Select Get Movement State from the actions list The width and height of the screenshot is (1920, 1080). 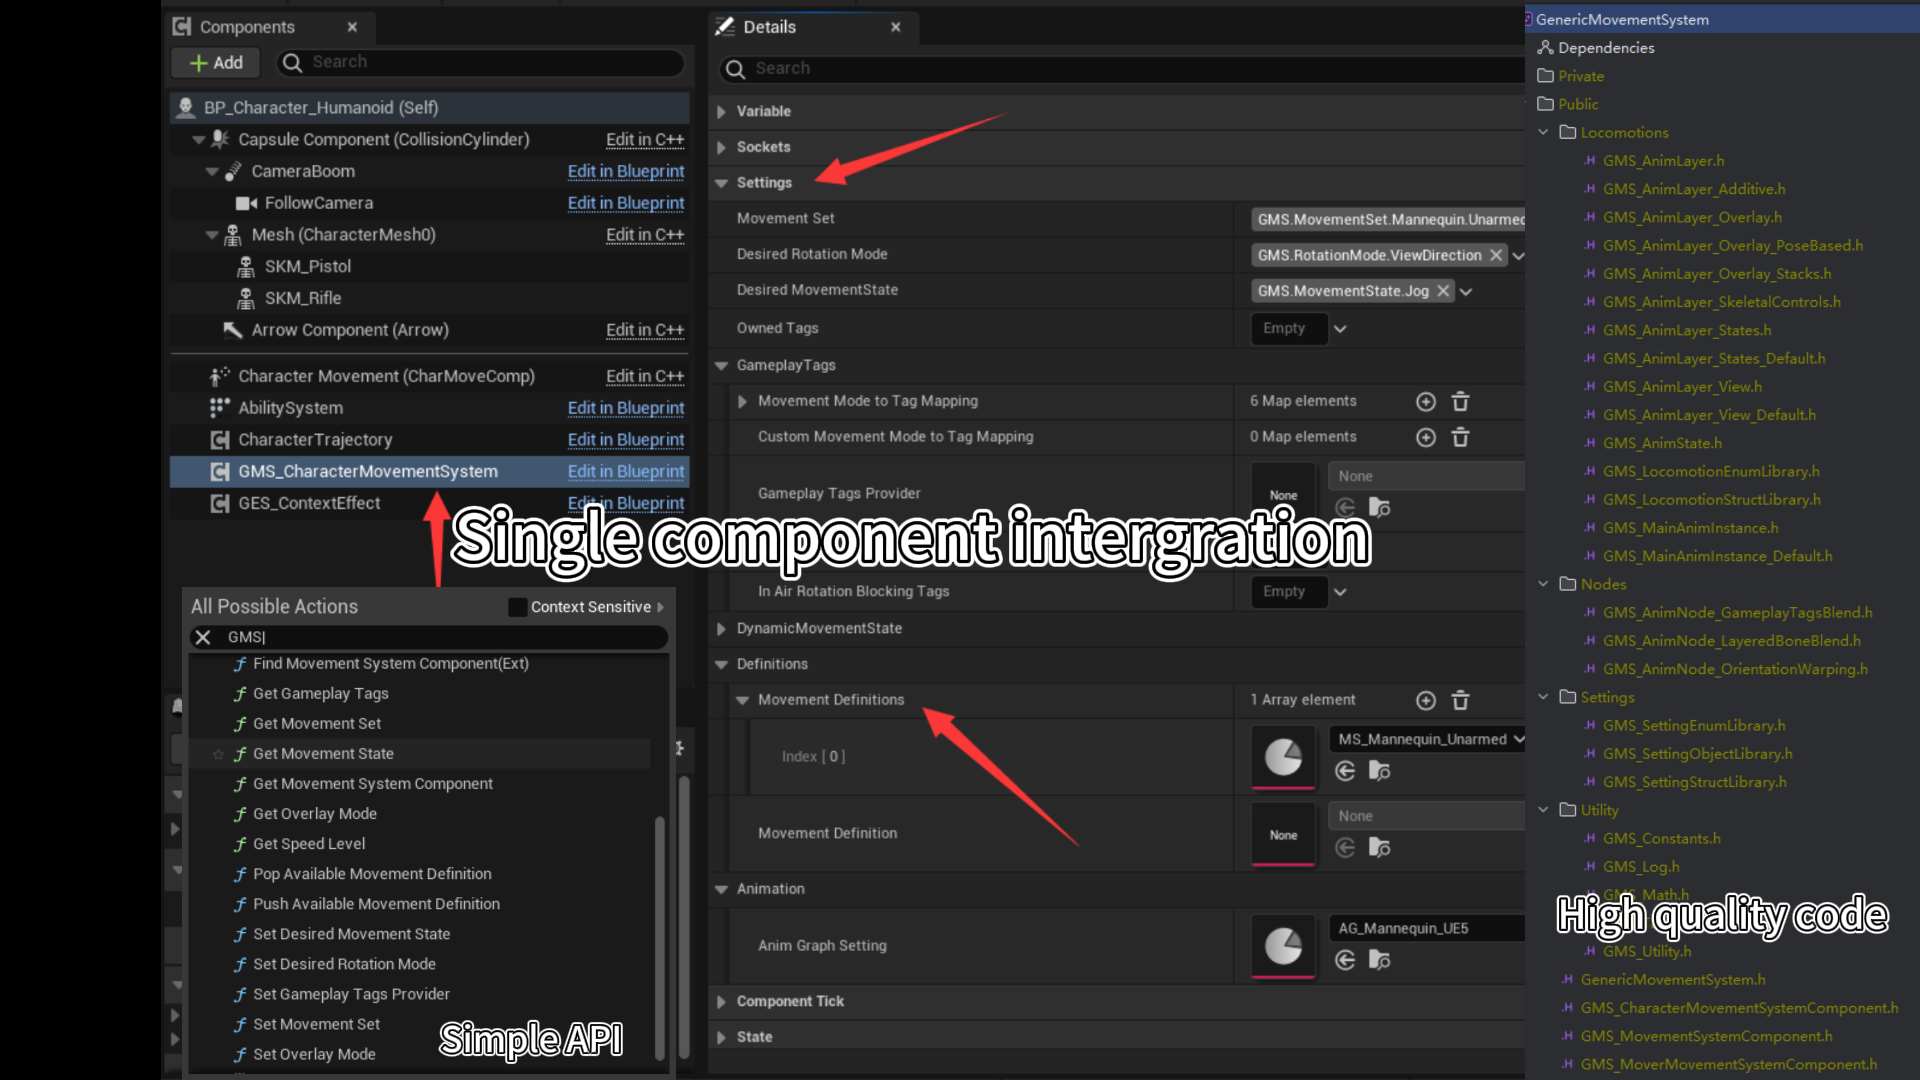click(323, 754)
